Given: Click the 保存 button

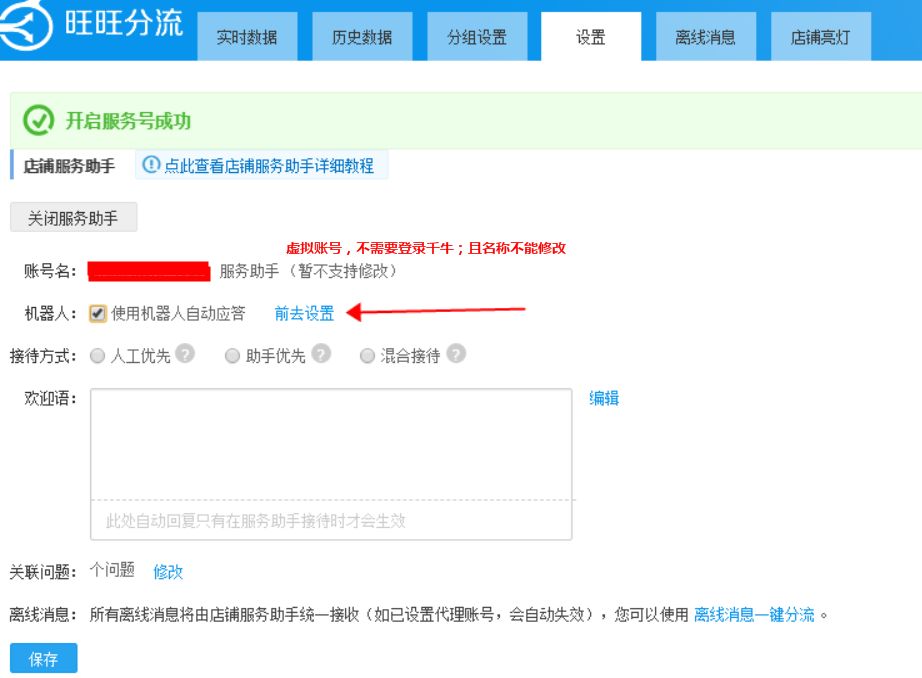Looking at the screenshot, I should (44, 658).
